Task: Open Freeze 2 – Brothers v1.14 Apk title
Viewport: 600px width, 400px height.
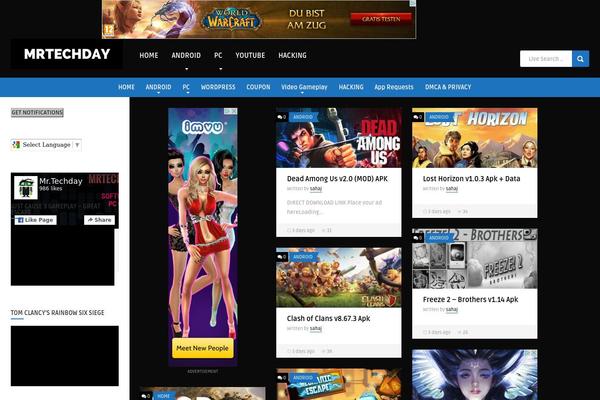Action: click(470, 300)
